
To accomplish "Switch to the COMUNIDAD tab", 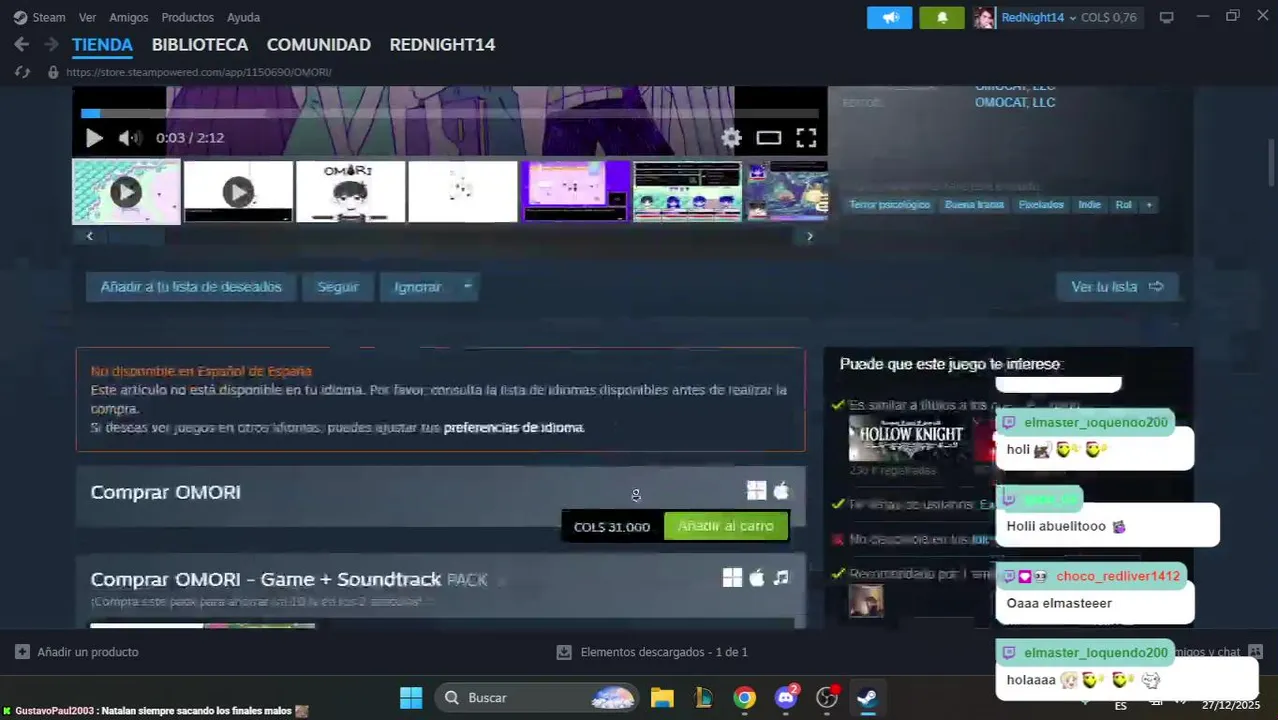I will pos(319,45).
